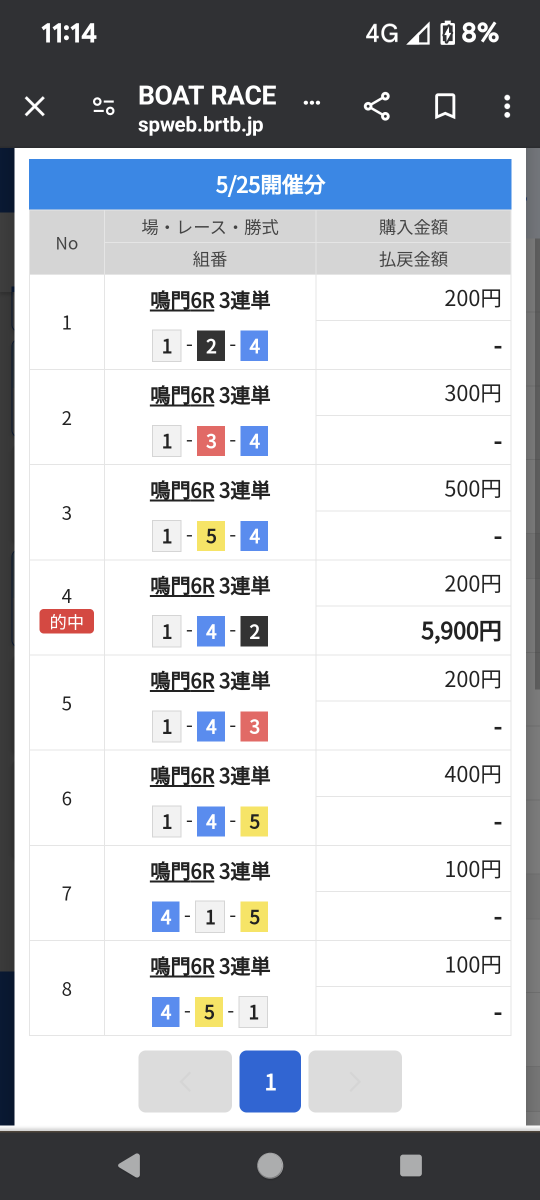Tap the 5/25開催分 header bar
The width and height of the screenshot is (540, 1200).
click(x=270, y=184)
